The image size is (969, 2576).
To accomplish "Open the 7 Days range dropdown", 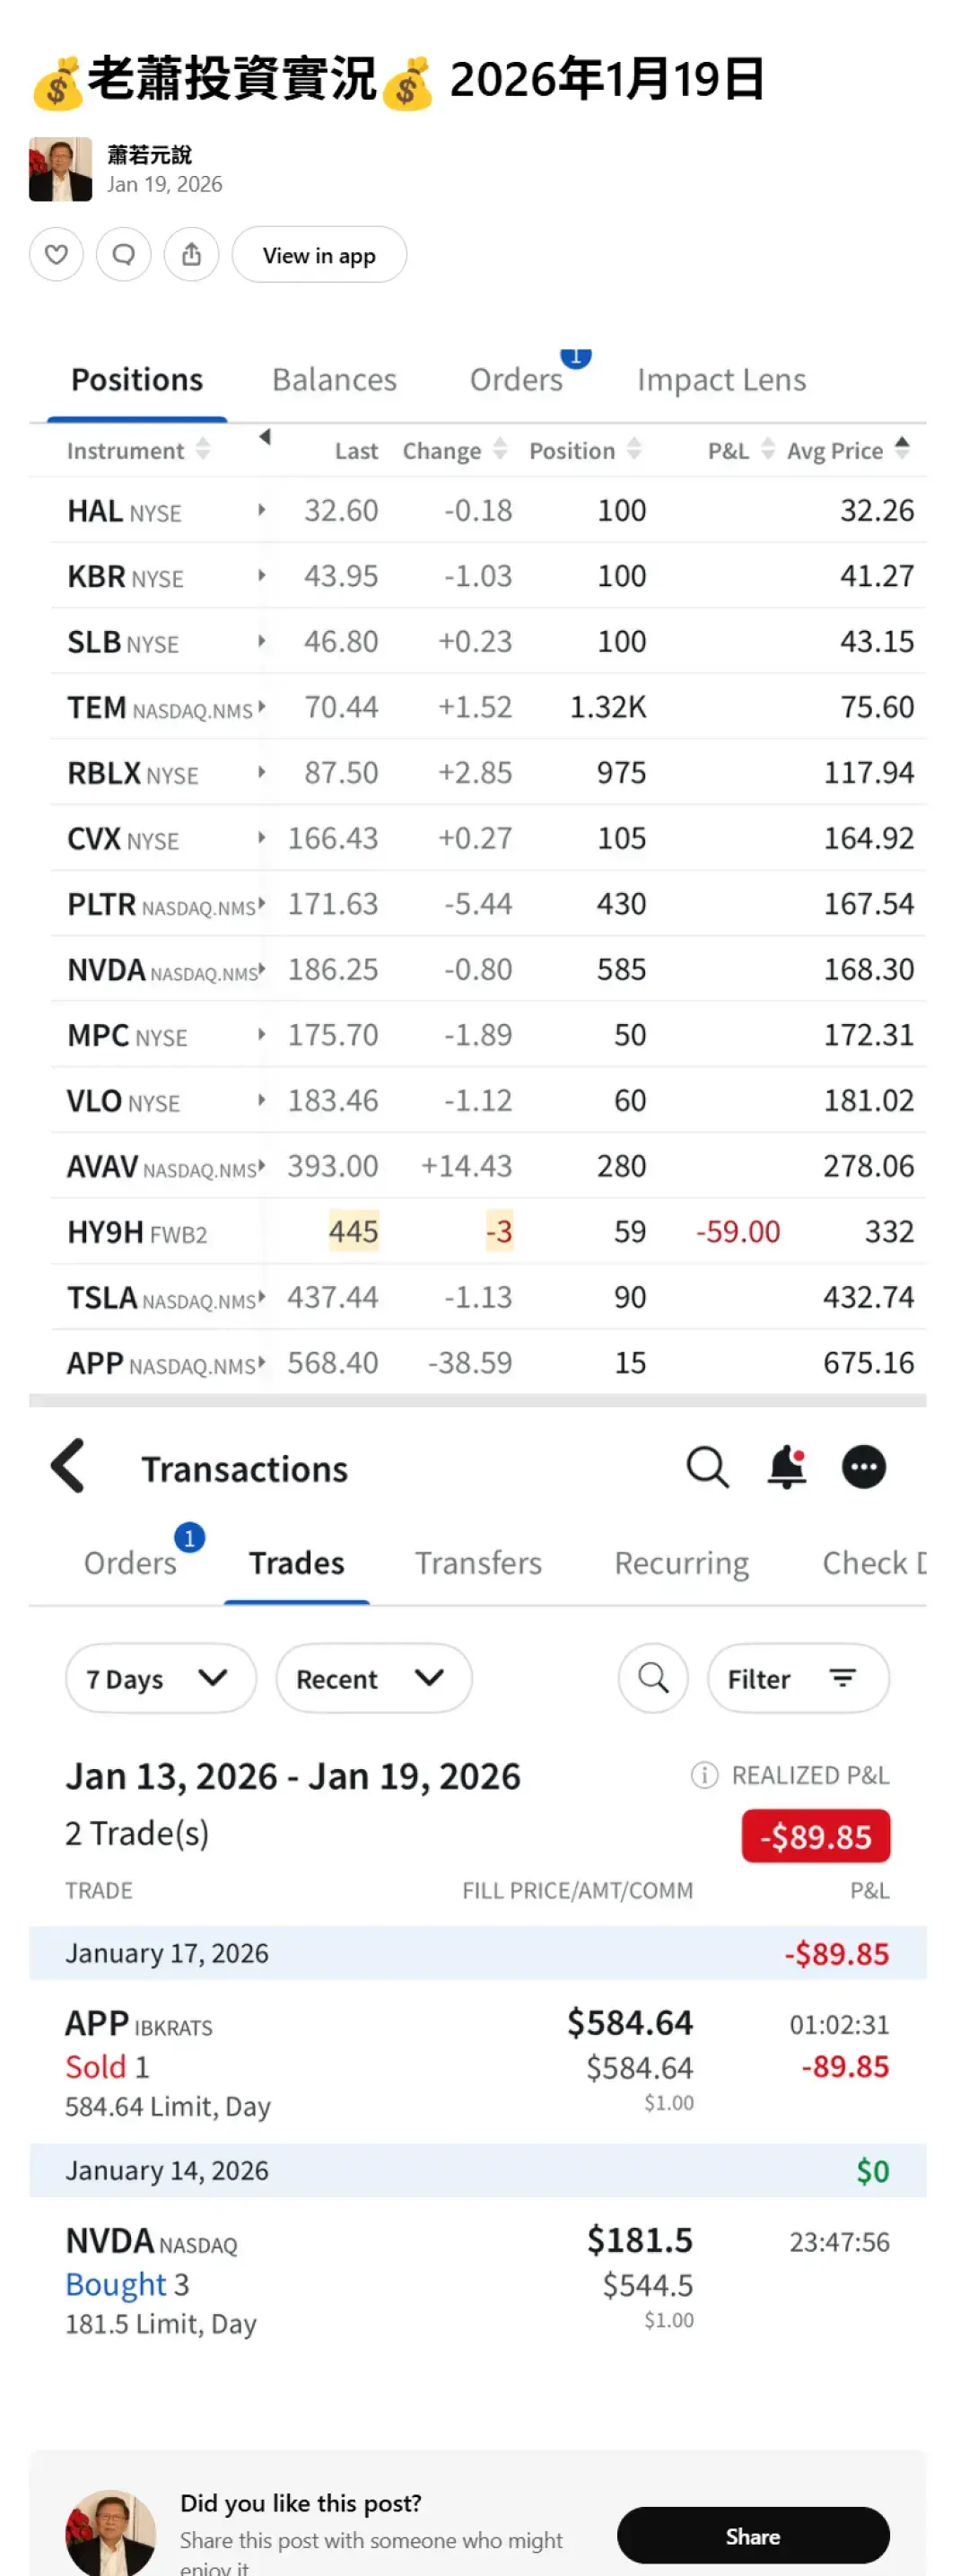I will click(x=159, y=1678).
